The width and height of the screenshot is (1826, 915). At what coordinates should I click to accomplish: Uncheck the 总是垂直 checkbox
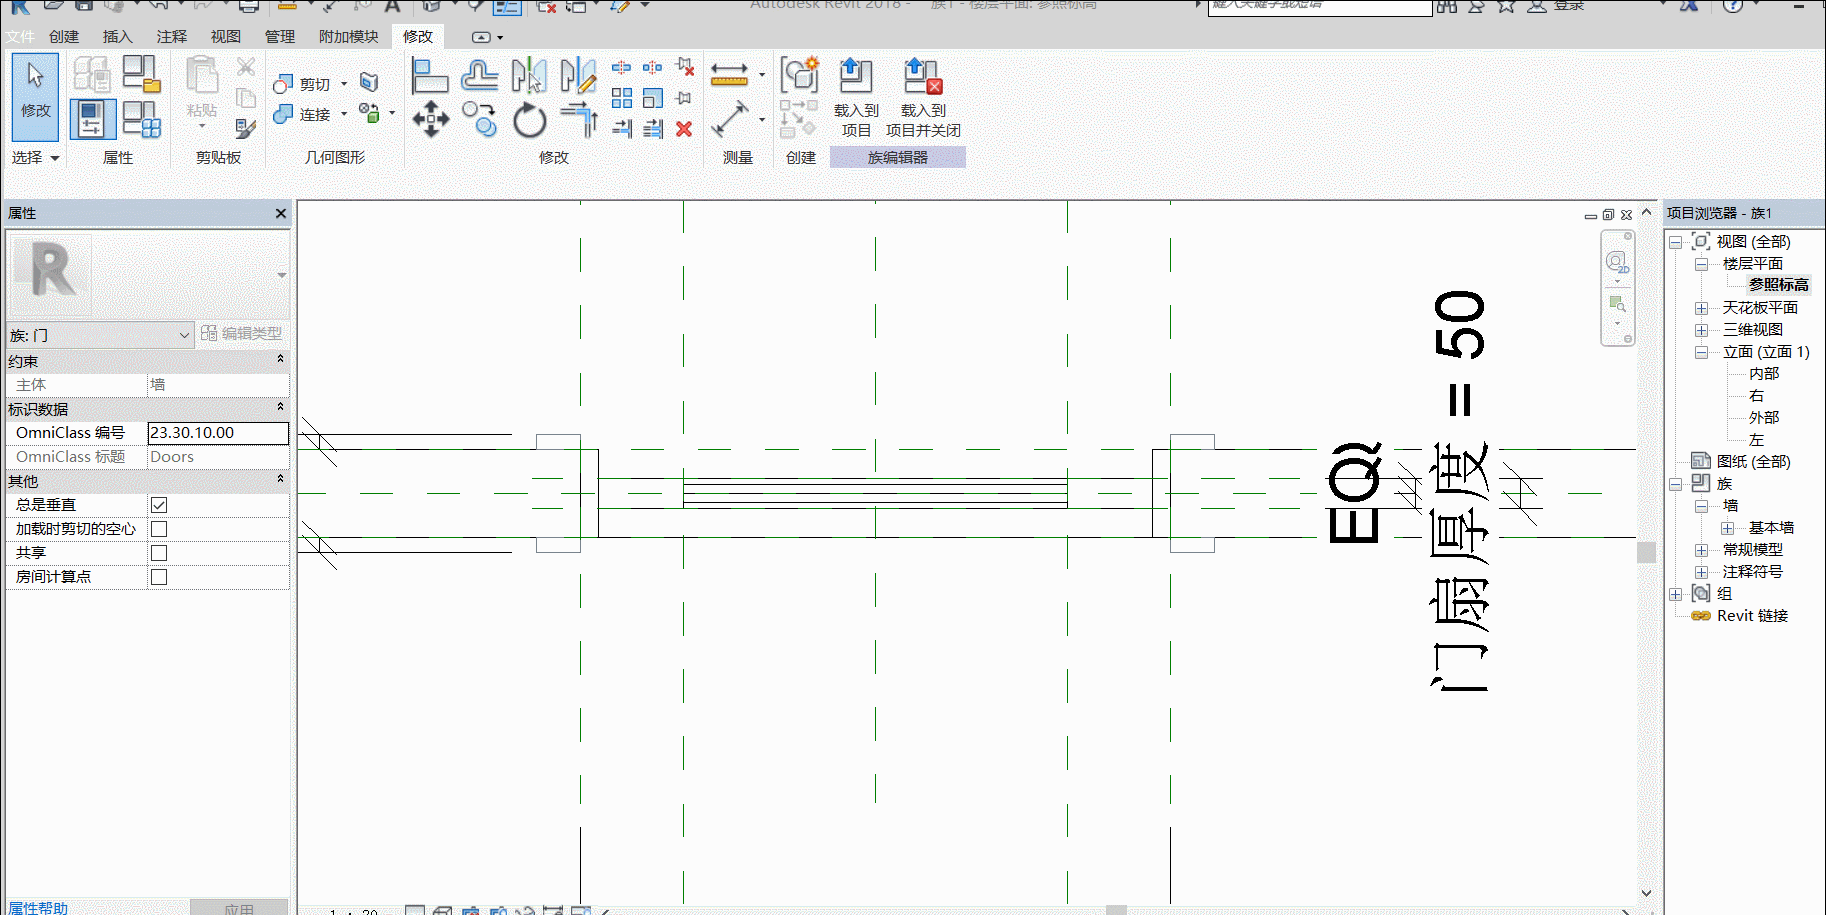[x=159, y=505]
